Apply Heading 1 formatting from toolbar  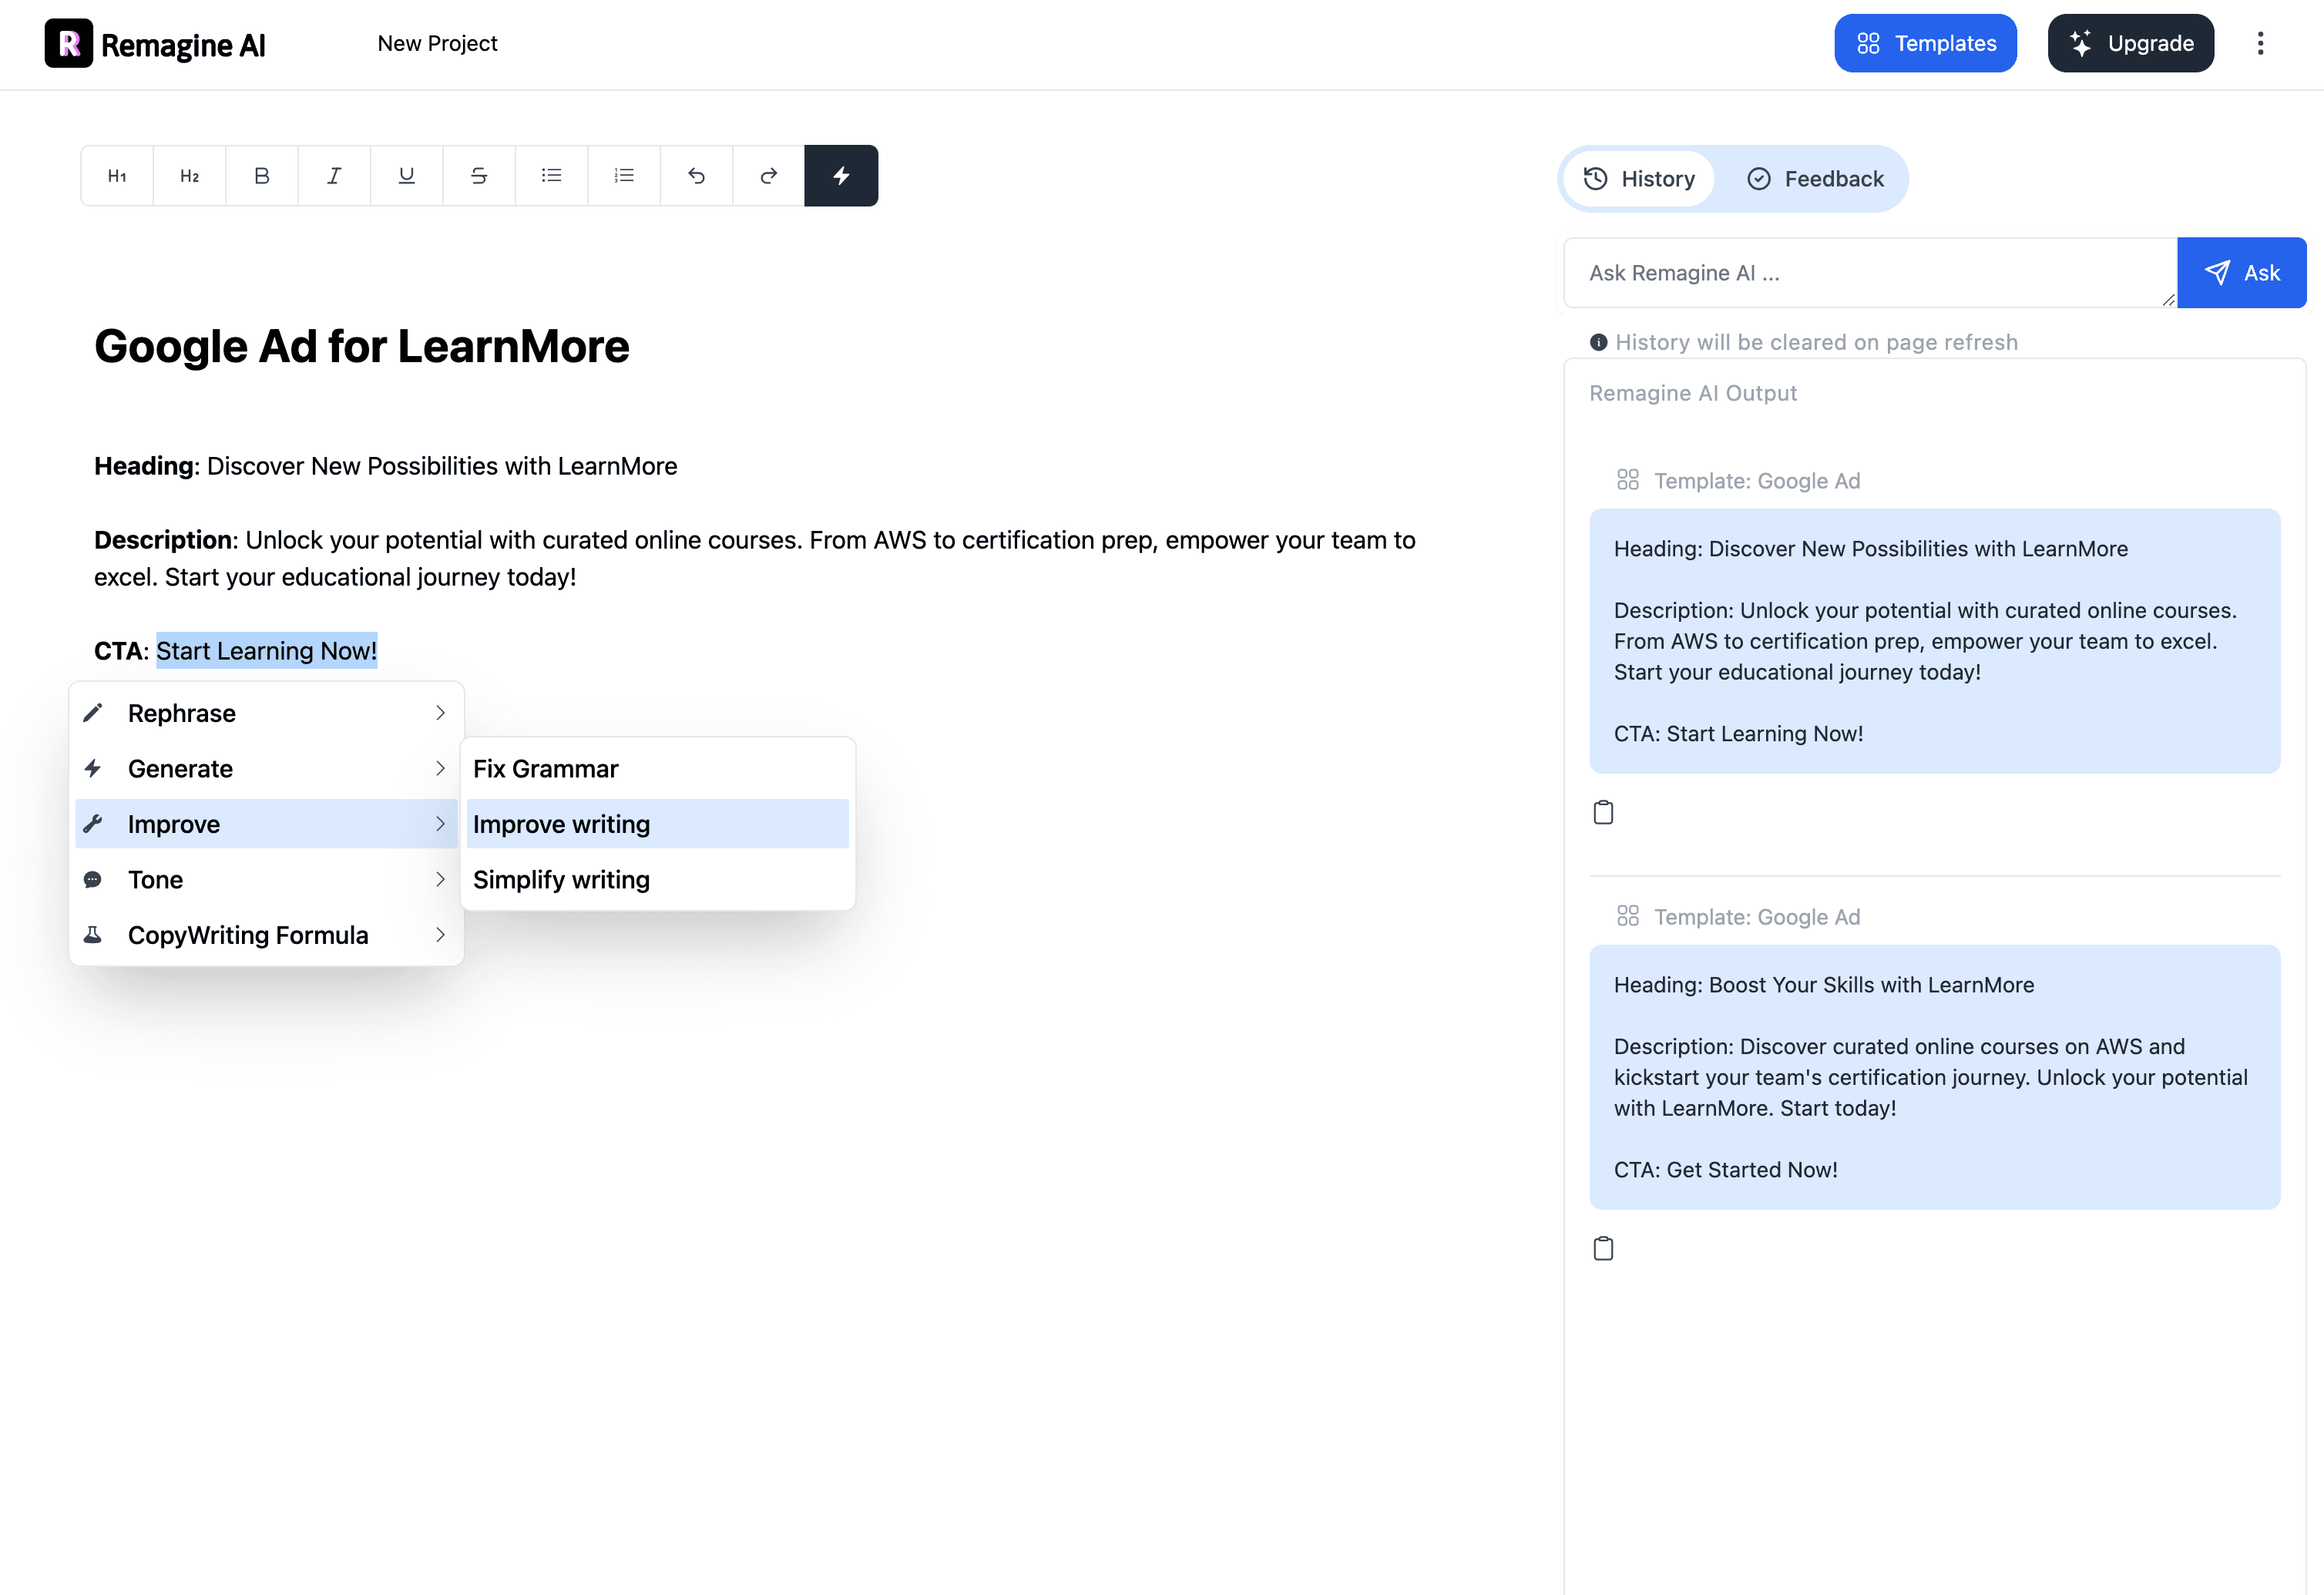click(117, 176)
